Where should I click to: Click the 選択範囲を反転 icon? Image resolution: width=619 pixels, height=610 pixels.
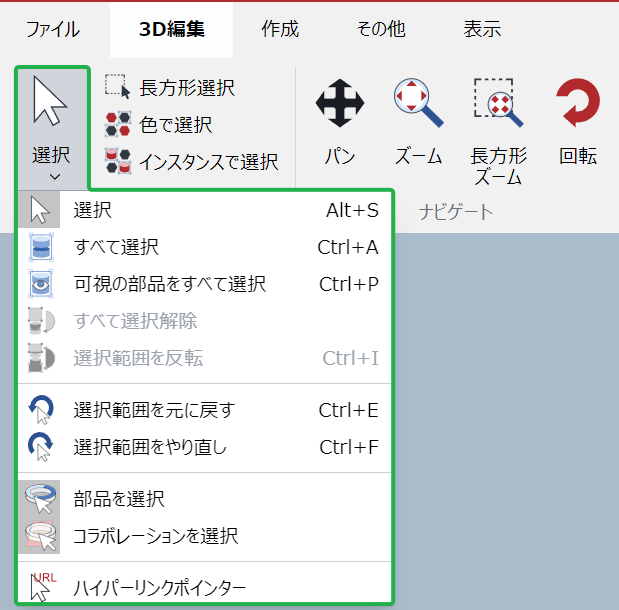tap(41, 358)
